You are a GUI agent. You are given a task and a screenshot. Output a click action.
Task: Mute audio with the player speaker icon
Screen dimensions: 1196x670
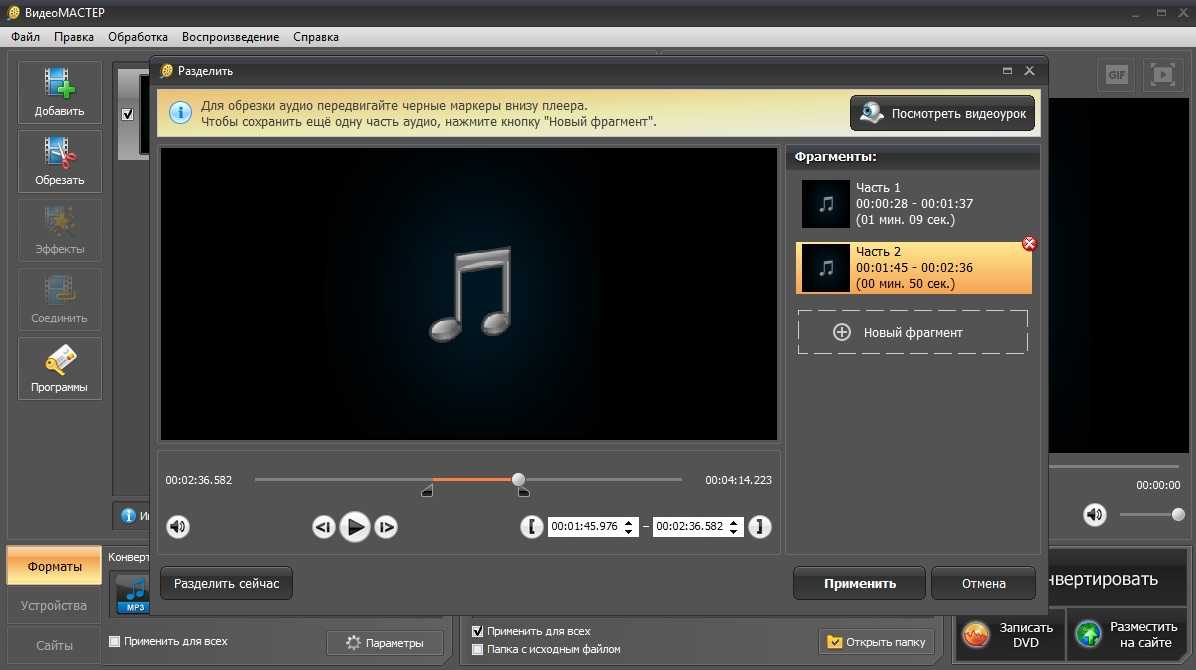tap(178, 526)
